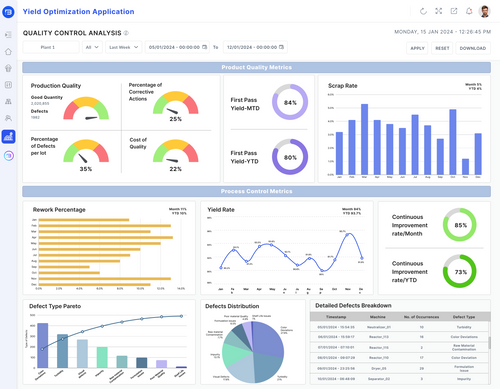Viewport: 500px width, 389px height.
Task: Click the refresh icon in the top bar
Action: pos(423,11)
